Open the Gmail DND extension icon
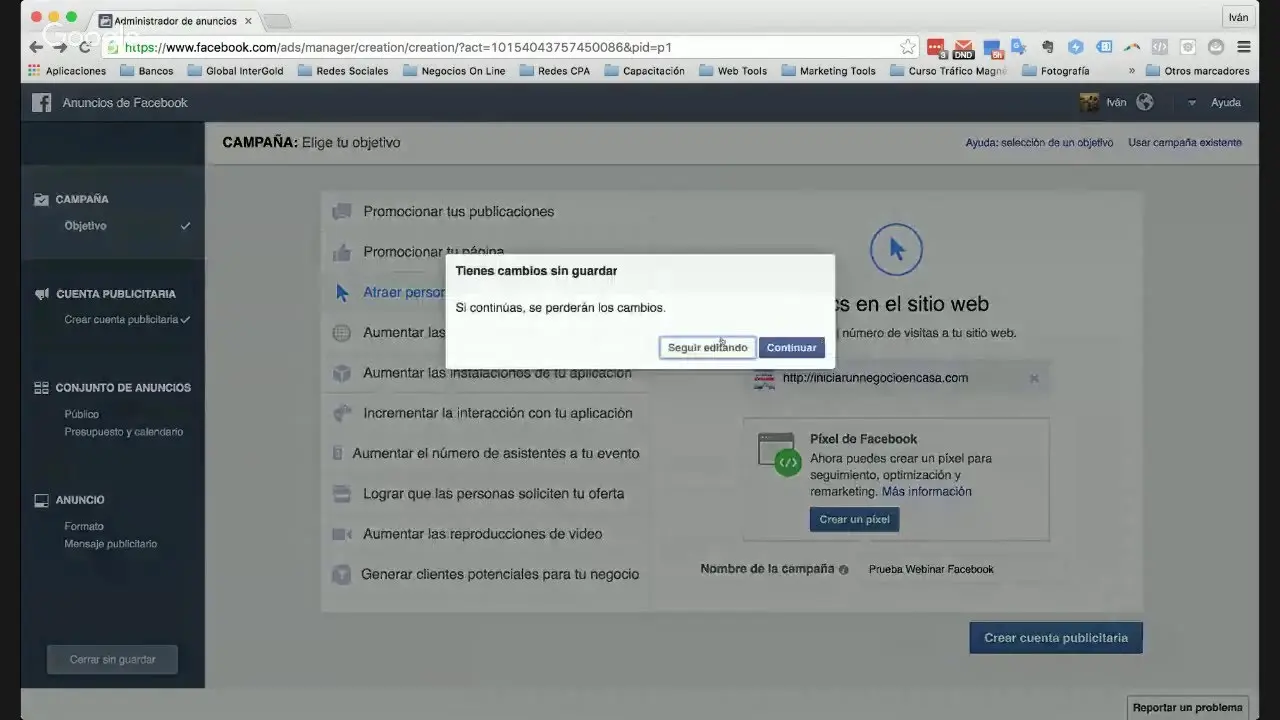This screenshot has width=1280, height=720. 963,48
